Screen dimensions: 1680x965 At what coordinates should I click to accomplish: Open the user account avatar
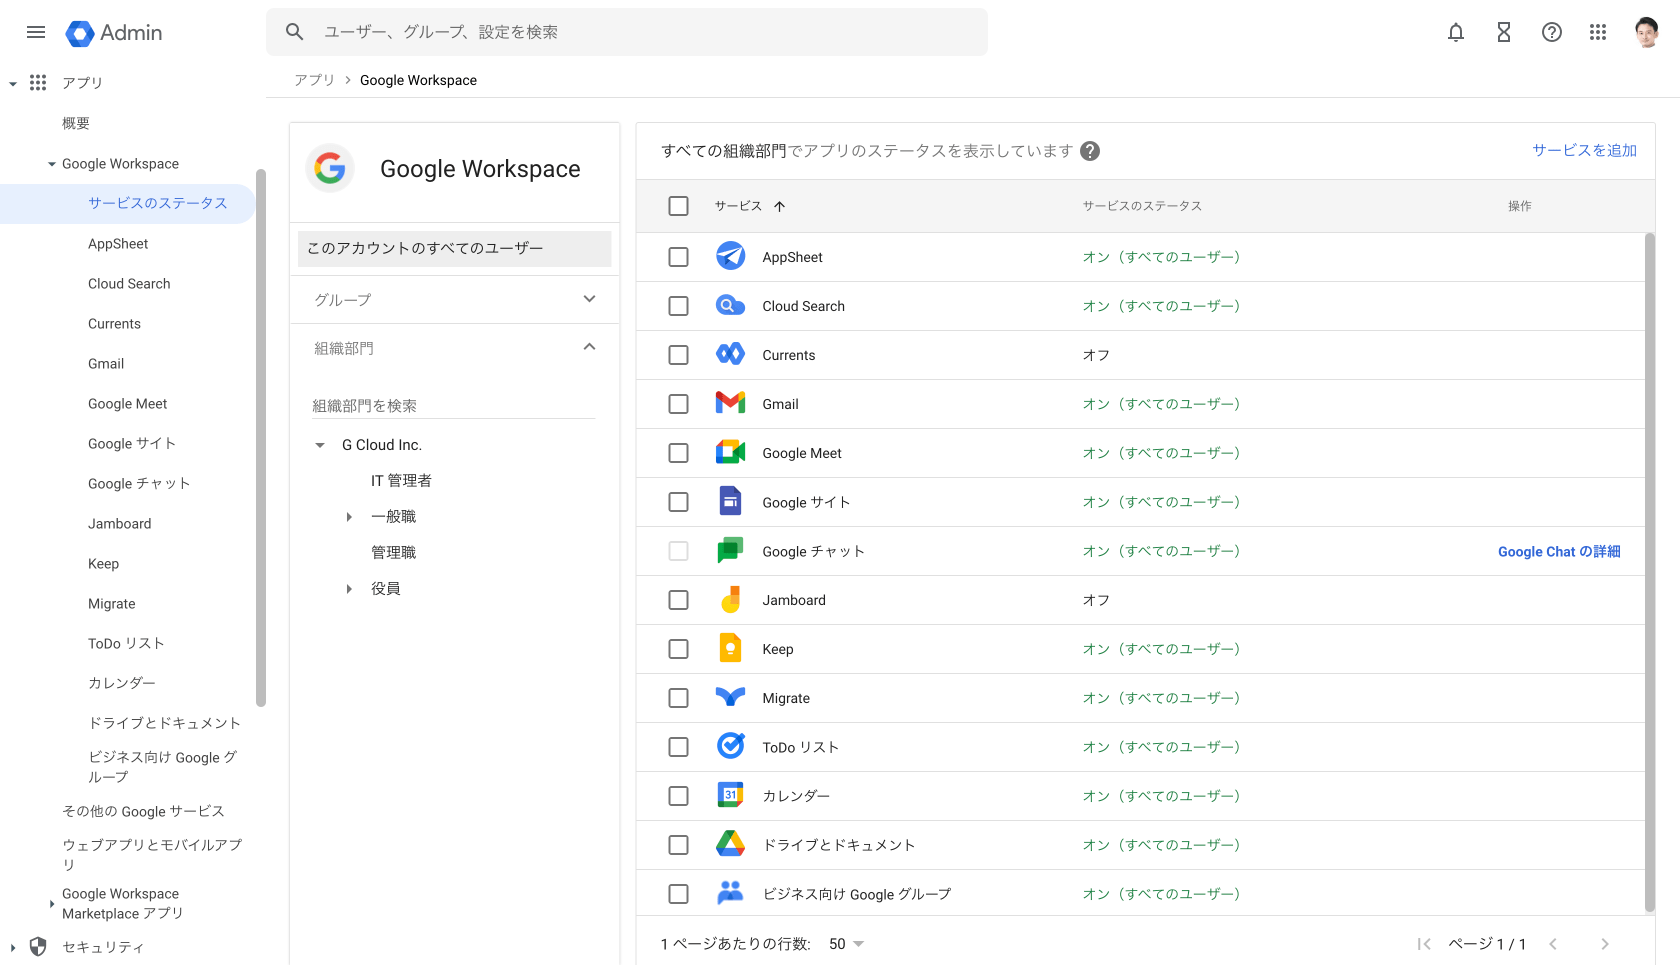pyautogui.click(x=1647, y=32)
